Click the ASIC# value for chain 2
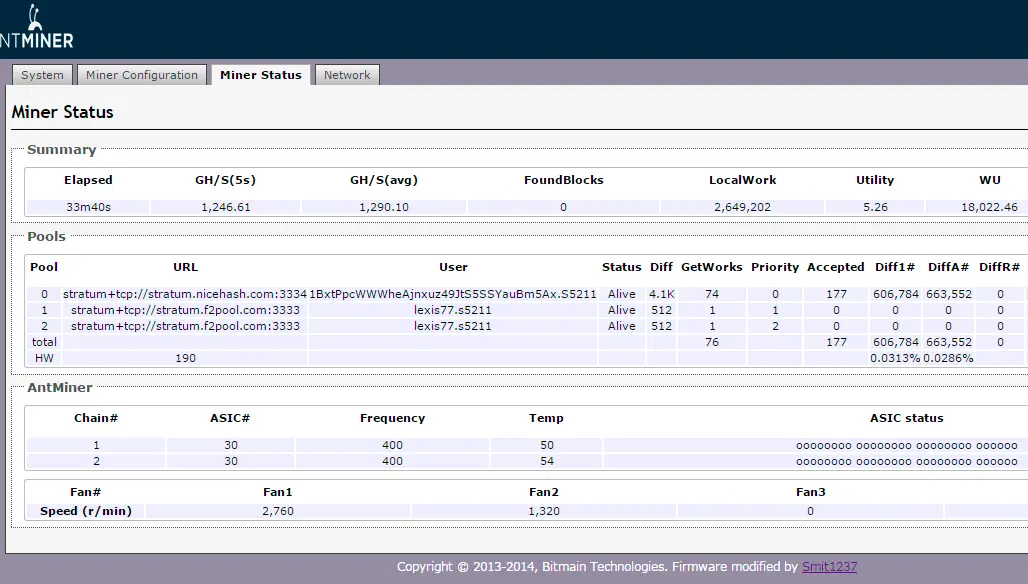 [x=231, y=461]
